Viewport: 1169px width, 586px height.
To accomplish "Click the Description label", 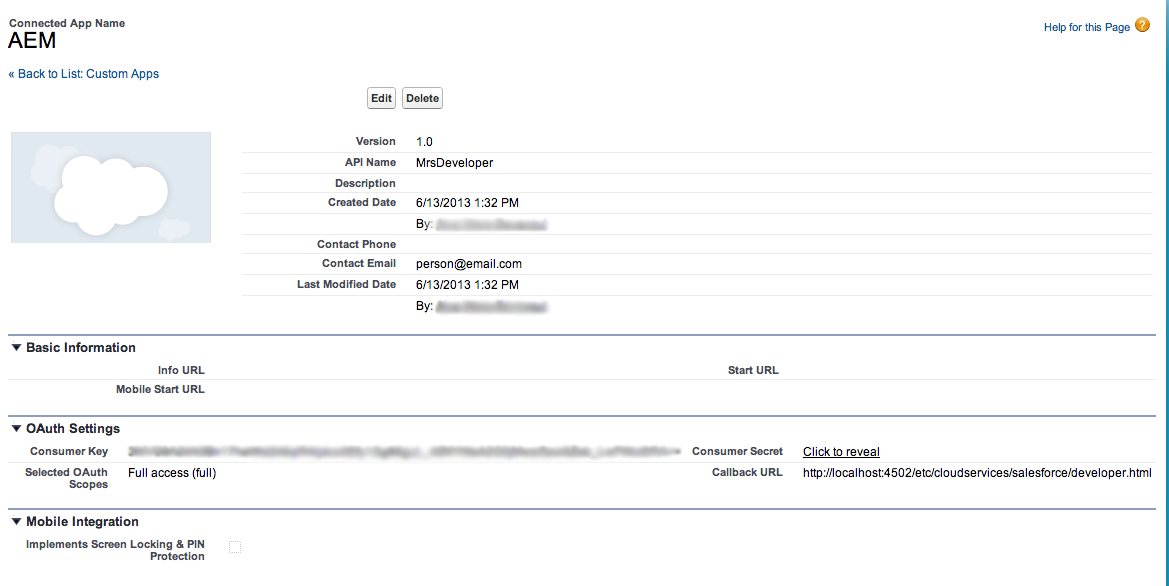I will (365, 183).
